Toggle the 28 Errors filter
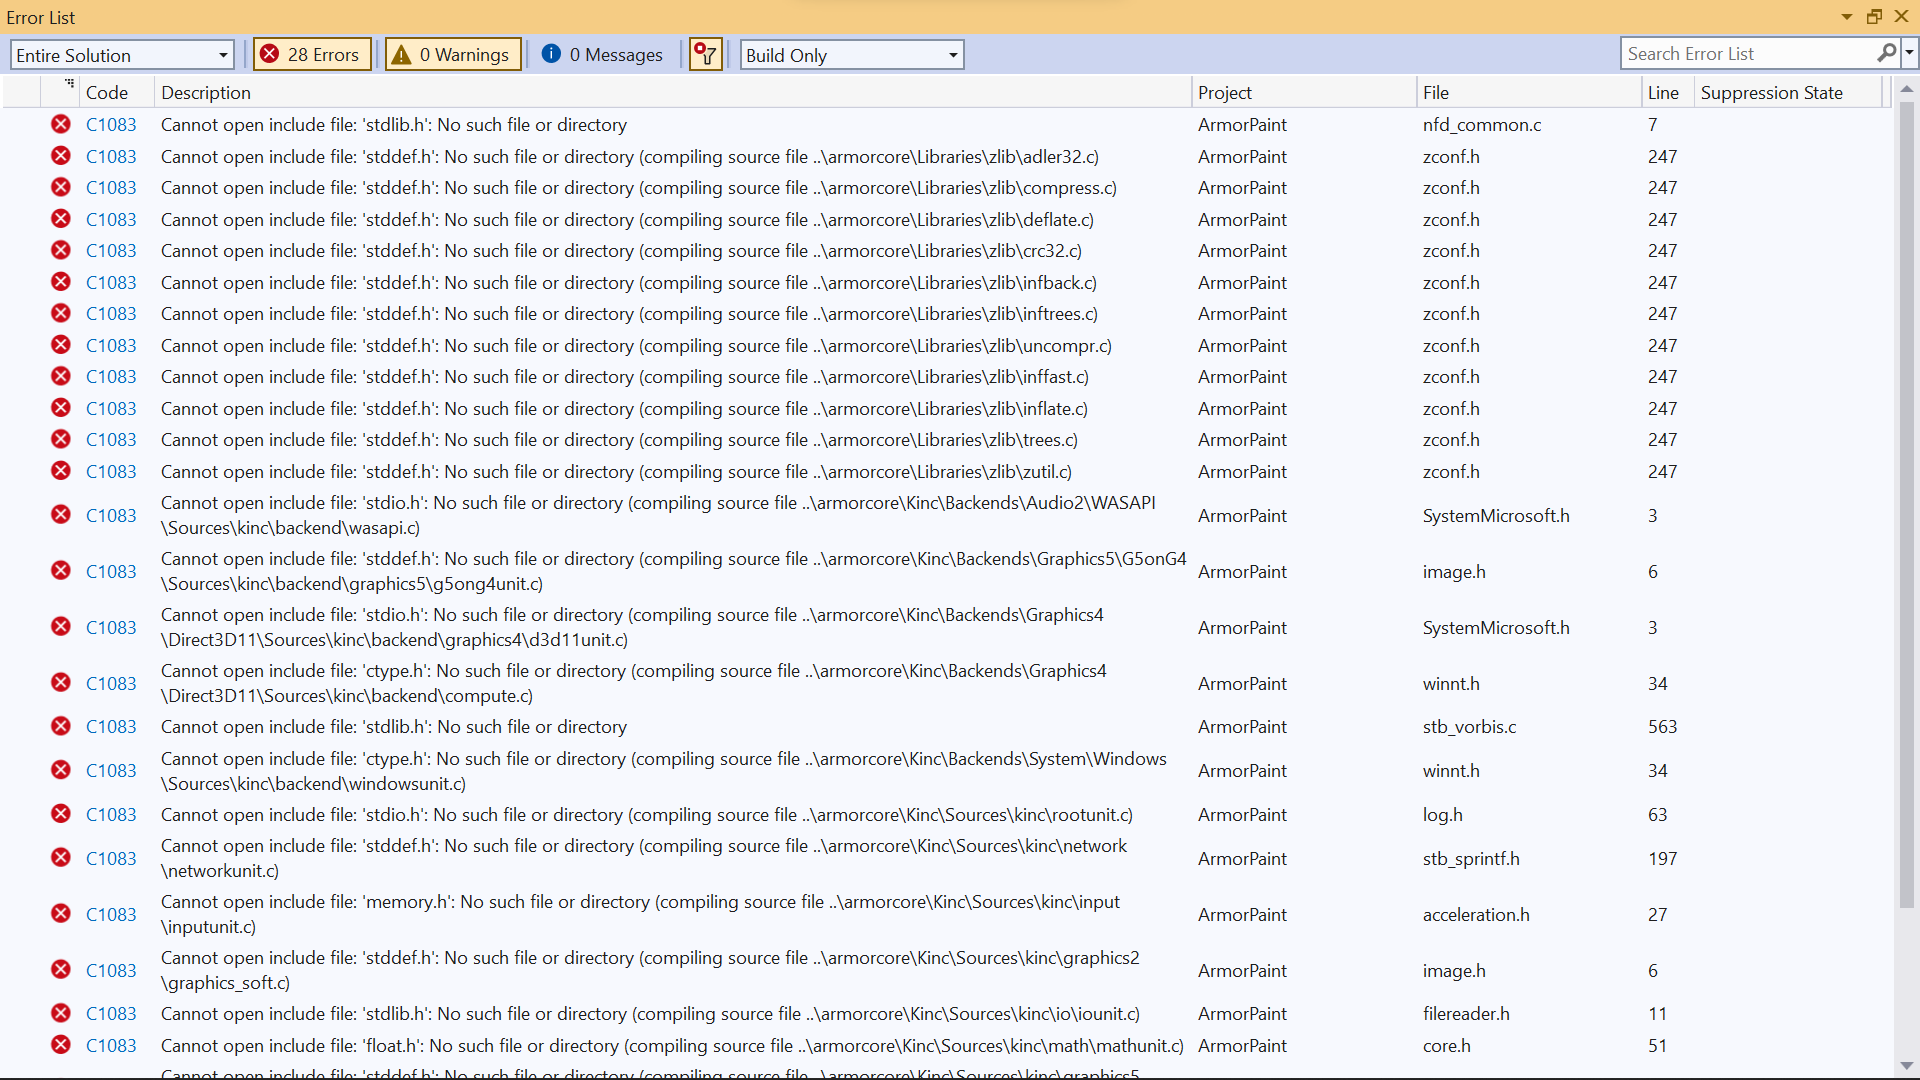 (x=311, y=55)
